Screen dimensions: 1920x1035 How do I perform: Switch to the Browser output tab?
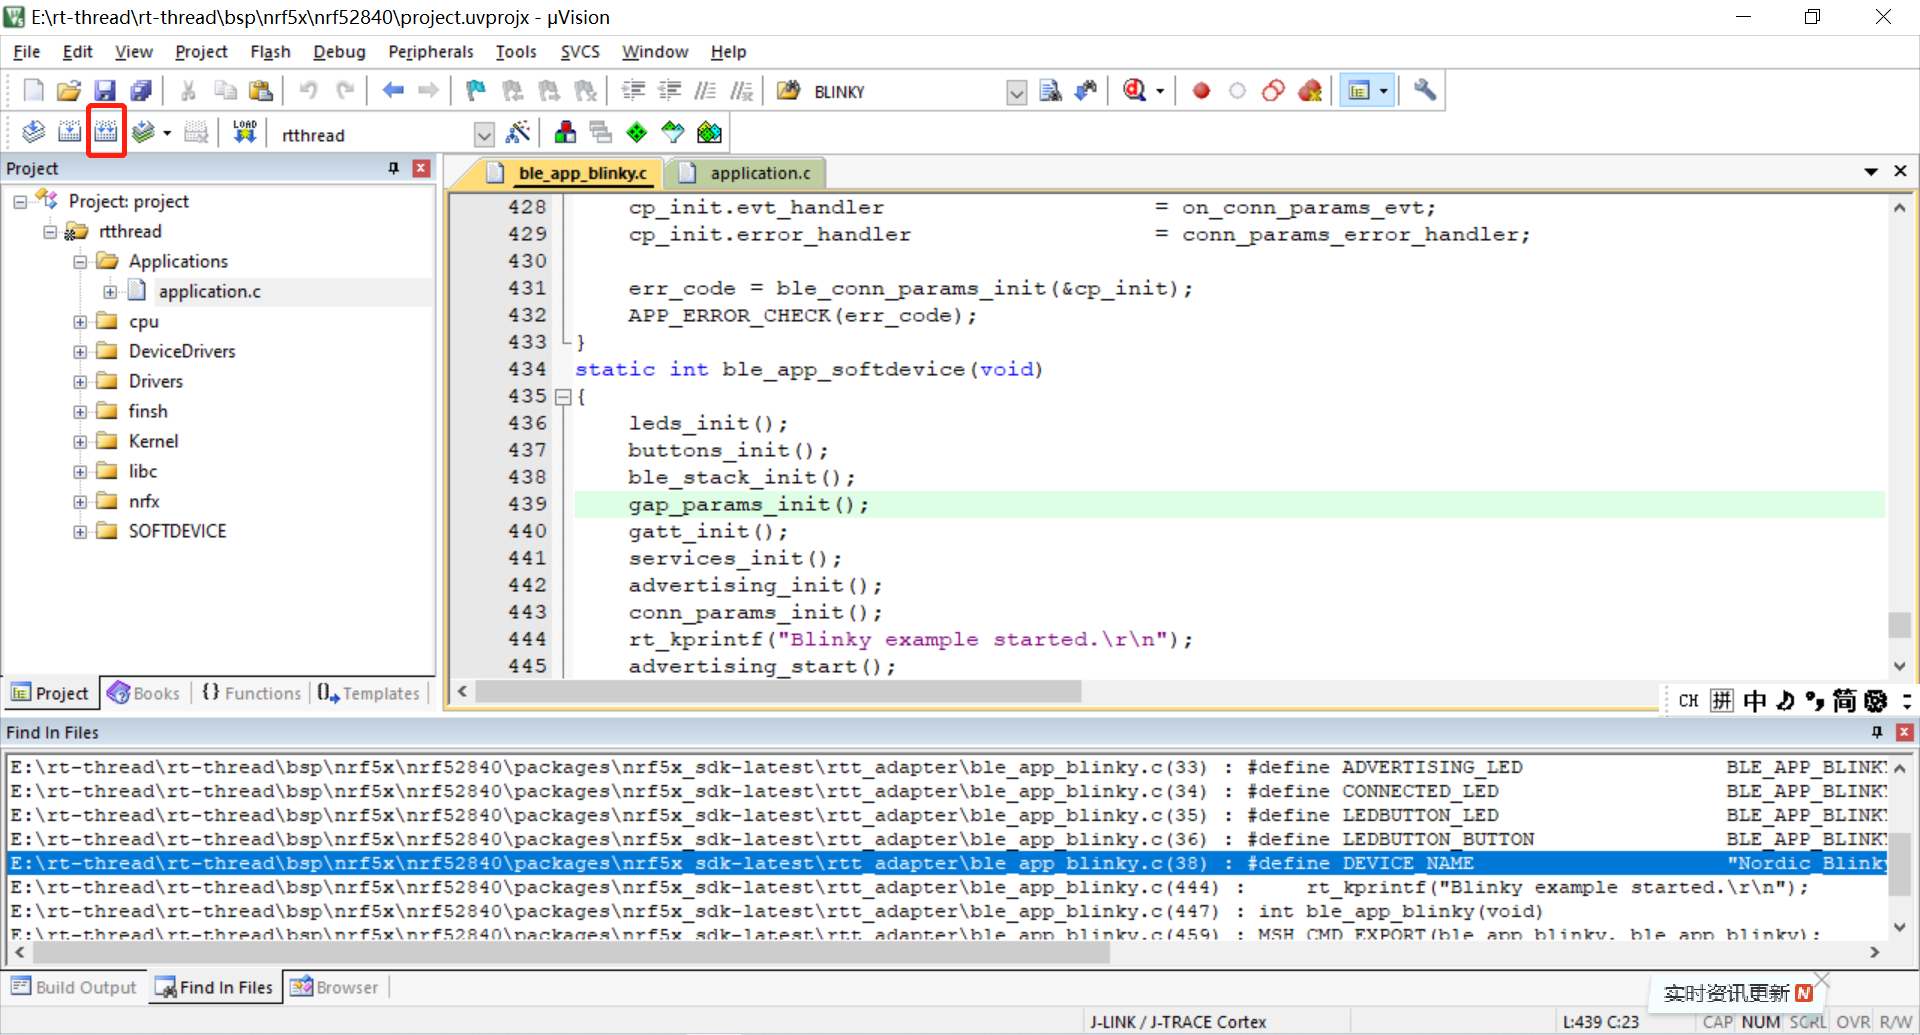334,987
